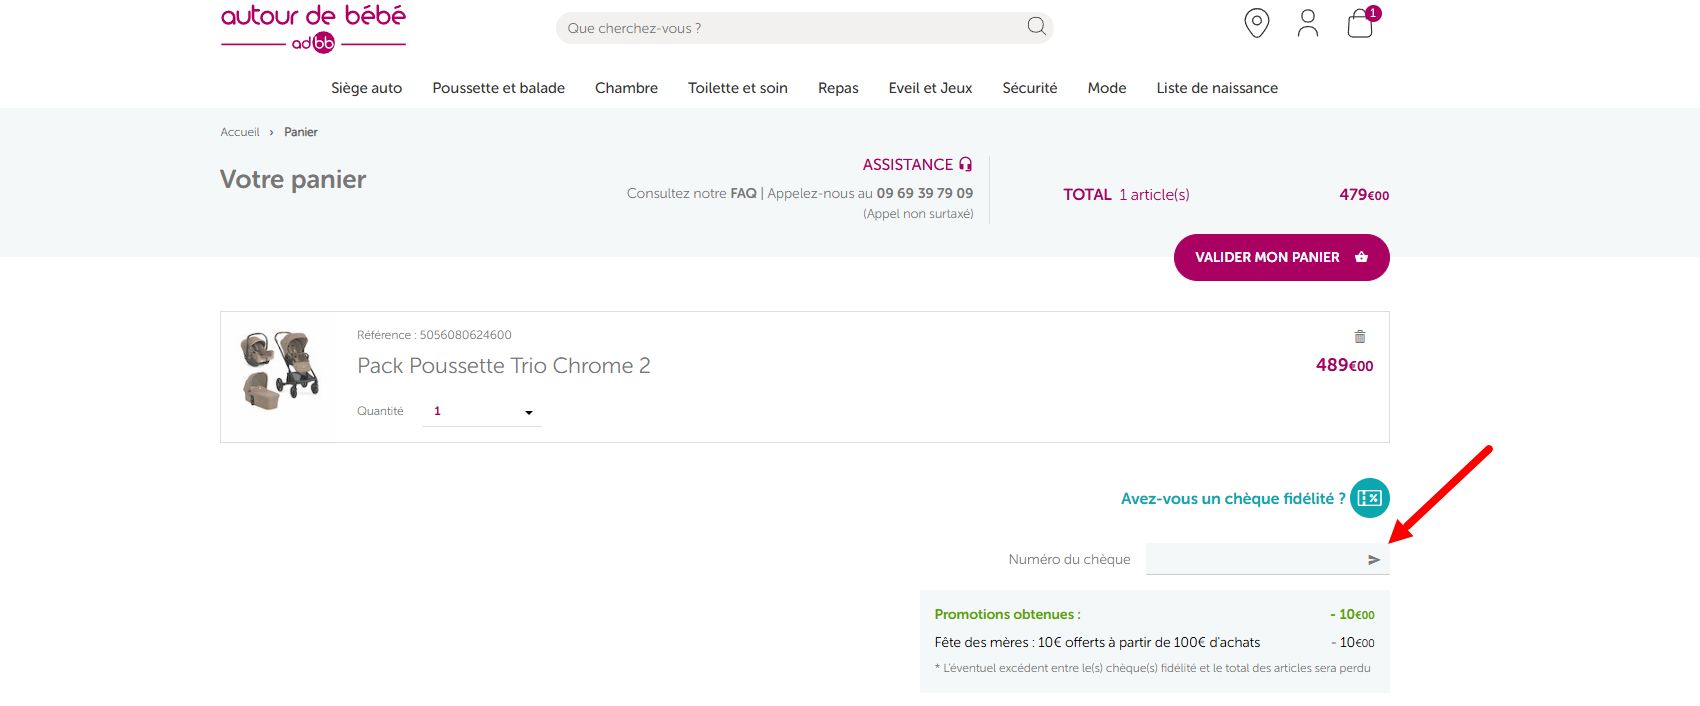The height and width of the screenshot is (706, 1700).
Task: Click the phone number 09 69 39 79 09
Action: (x=925, y=193)
